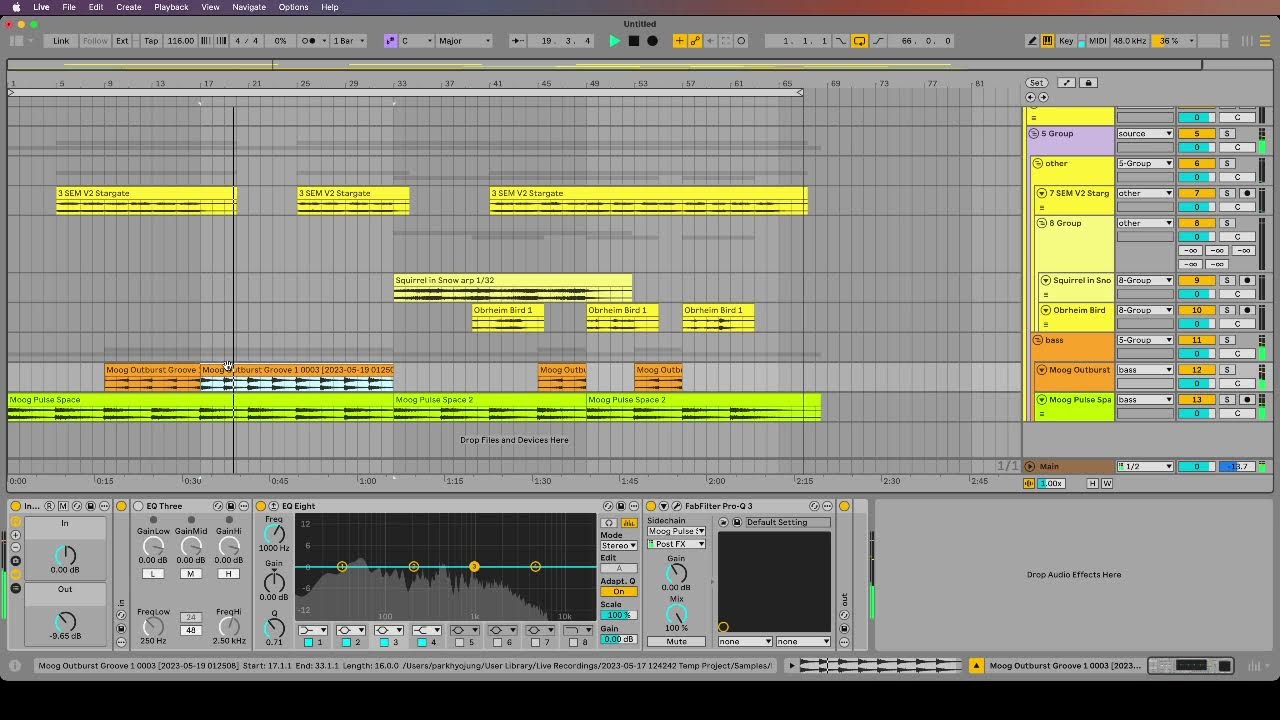The image size is (1280, 720).
Task: Toggle the Computer MIDI Keyboard icon
Action: pyautogui.click(x=1047, y=41)
